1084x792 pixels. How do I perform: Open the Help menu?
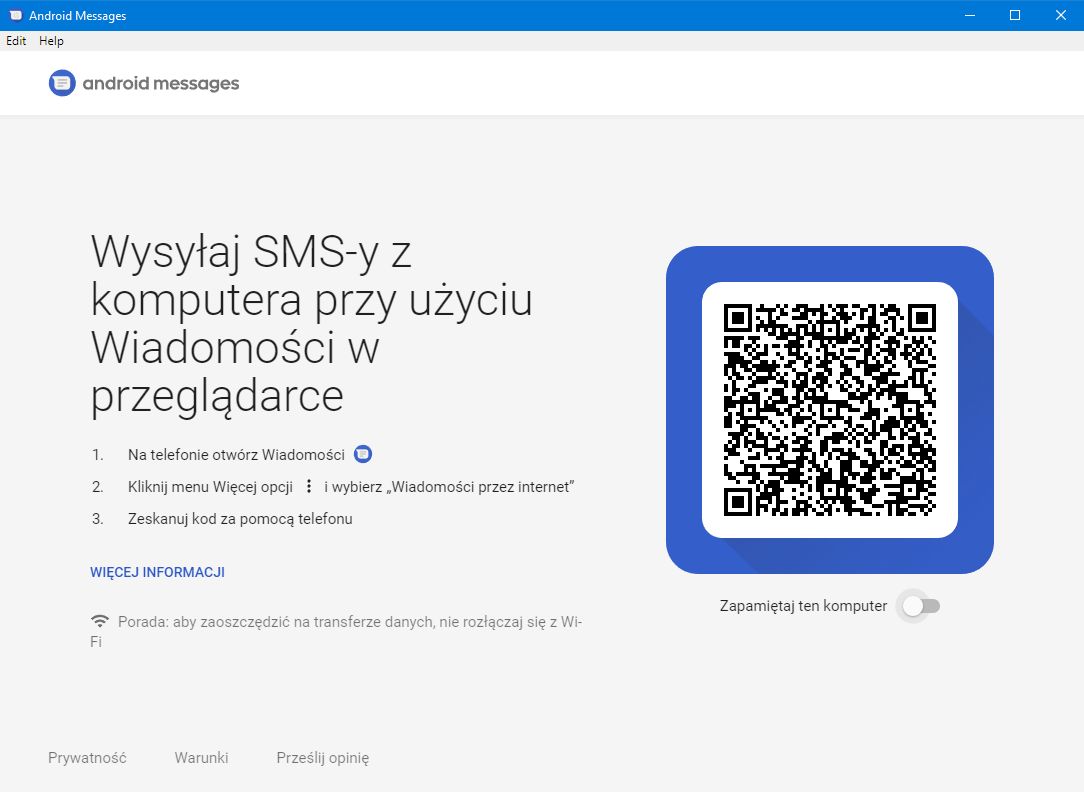(x=51, y=41)
